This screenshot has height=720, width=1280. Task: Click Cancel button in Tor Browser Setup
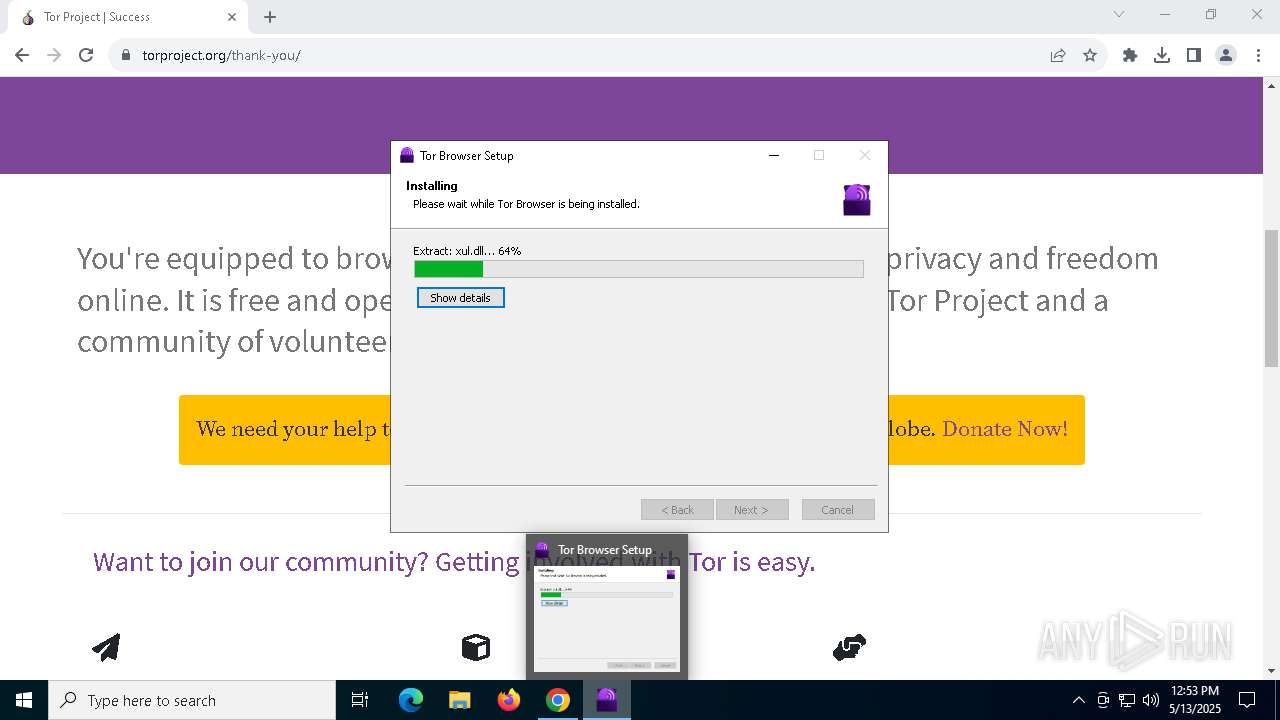838,510
